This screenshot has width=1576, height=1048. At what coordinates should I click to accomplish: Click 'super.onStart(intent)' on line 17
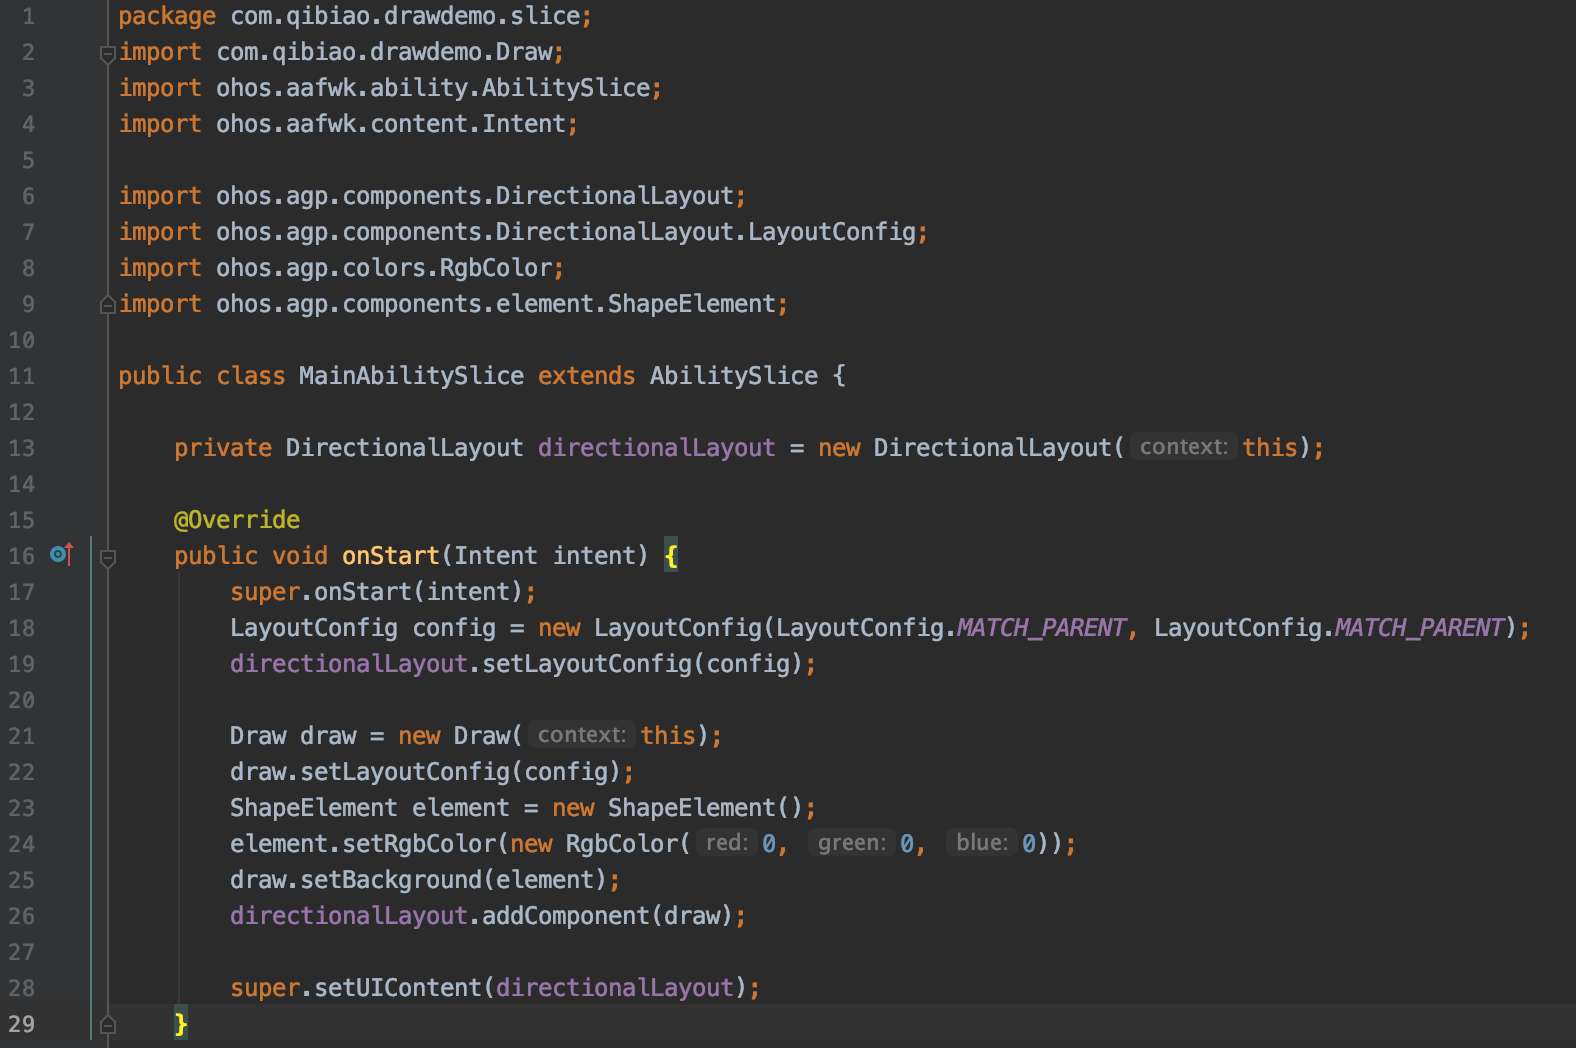tap(377, 592)
